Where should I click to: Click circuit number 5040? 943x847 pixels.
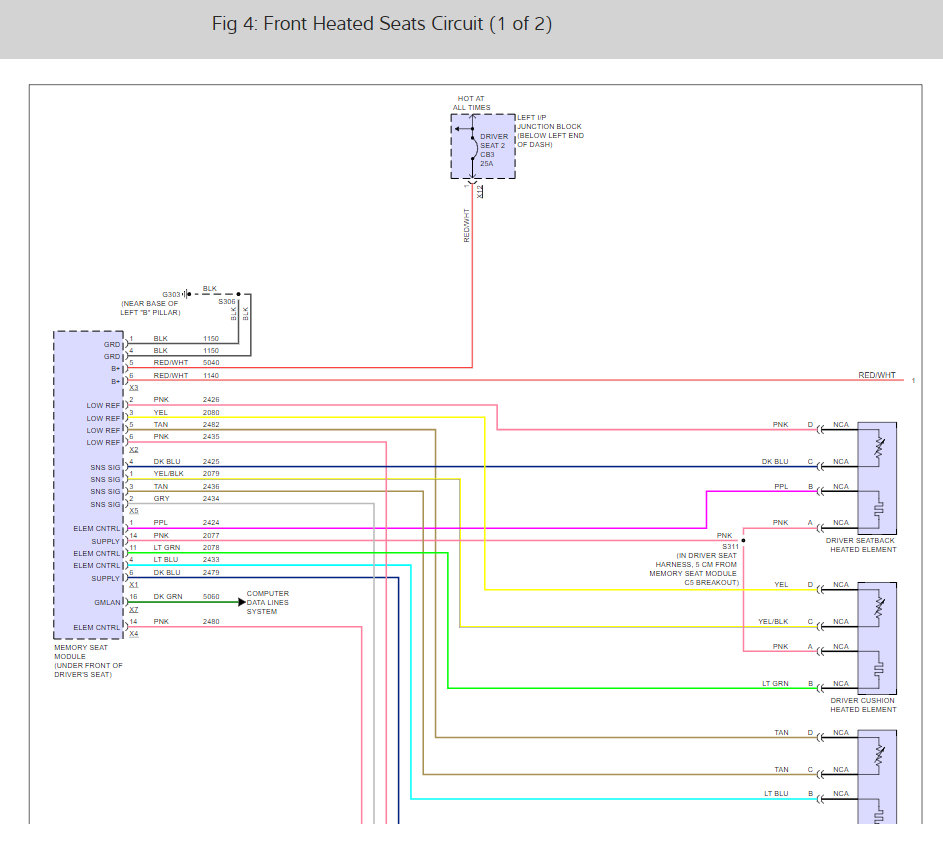[211, 363]
